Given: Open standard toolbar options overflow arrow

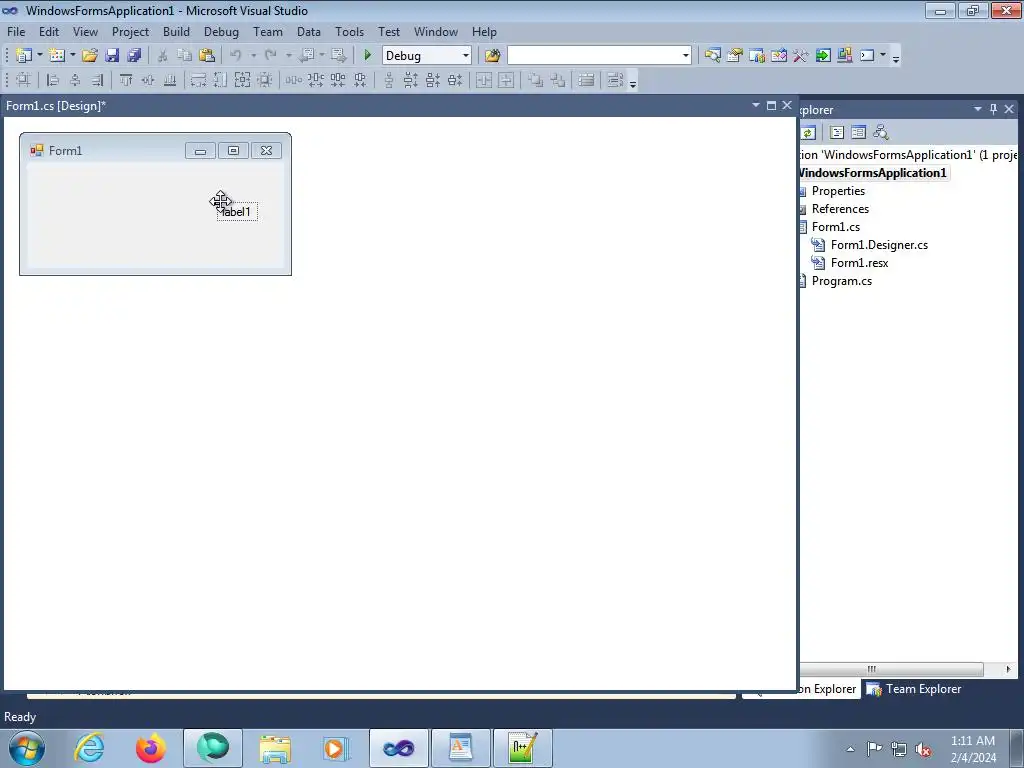Looking at the screenshot, I should 896,58.
